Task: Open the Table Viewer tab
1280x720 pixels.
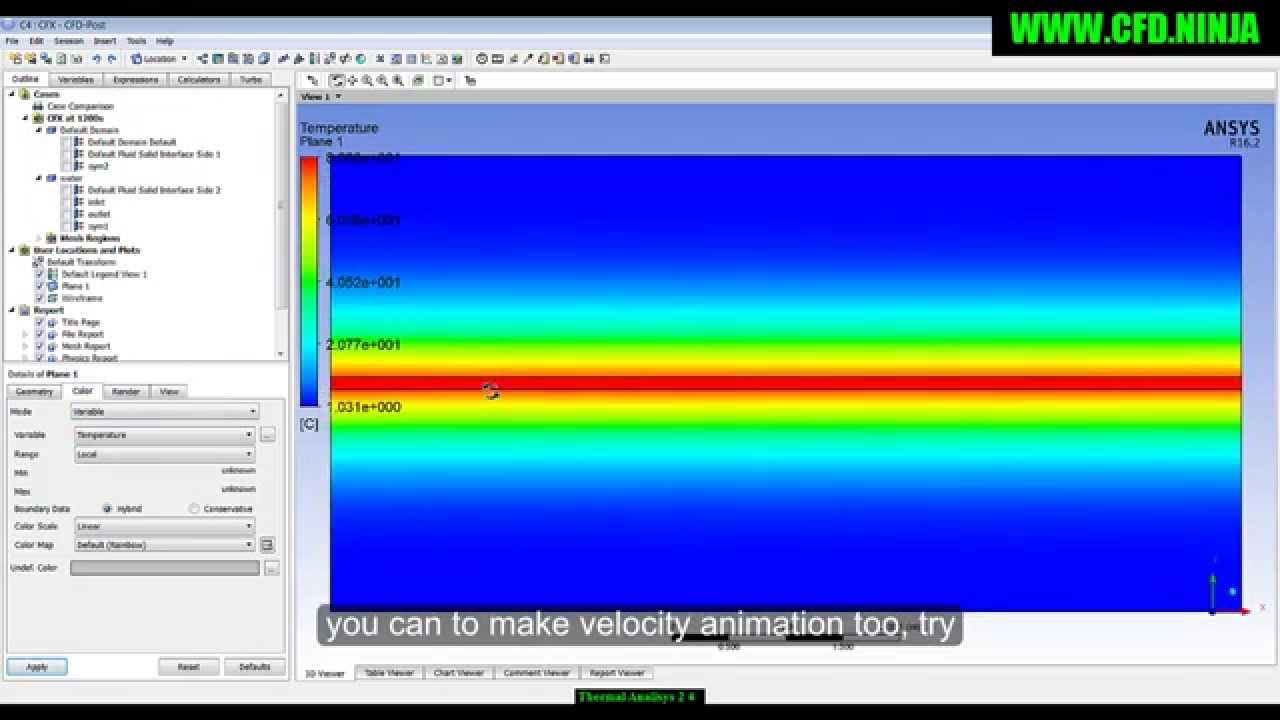Action: [x=390, y=673]
